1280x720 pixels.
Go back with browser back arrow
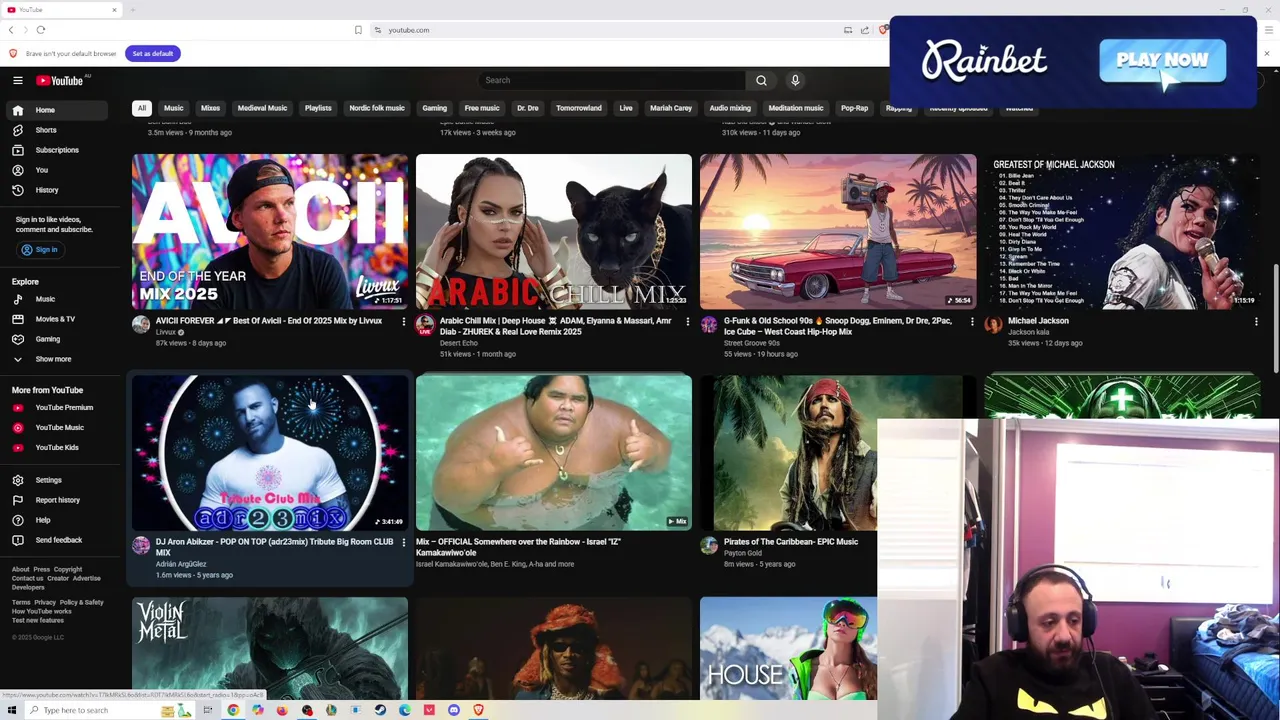coord(11,30)
